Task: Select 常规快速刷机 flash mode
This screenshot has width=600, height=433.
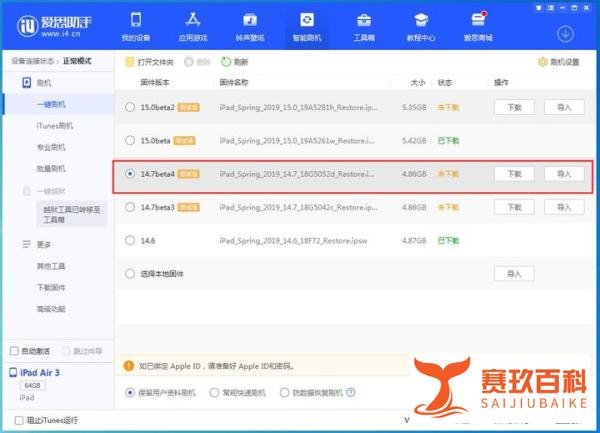Action: pyautogui.click(x=214, y=392)
